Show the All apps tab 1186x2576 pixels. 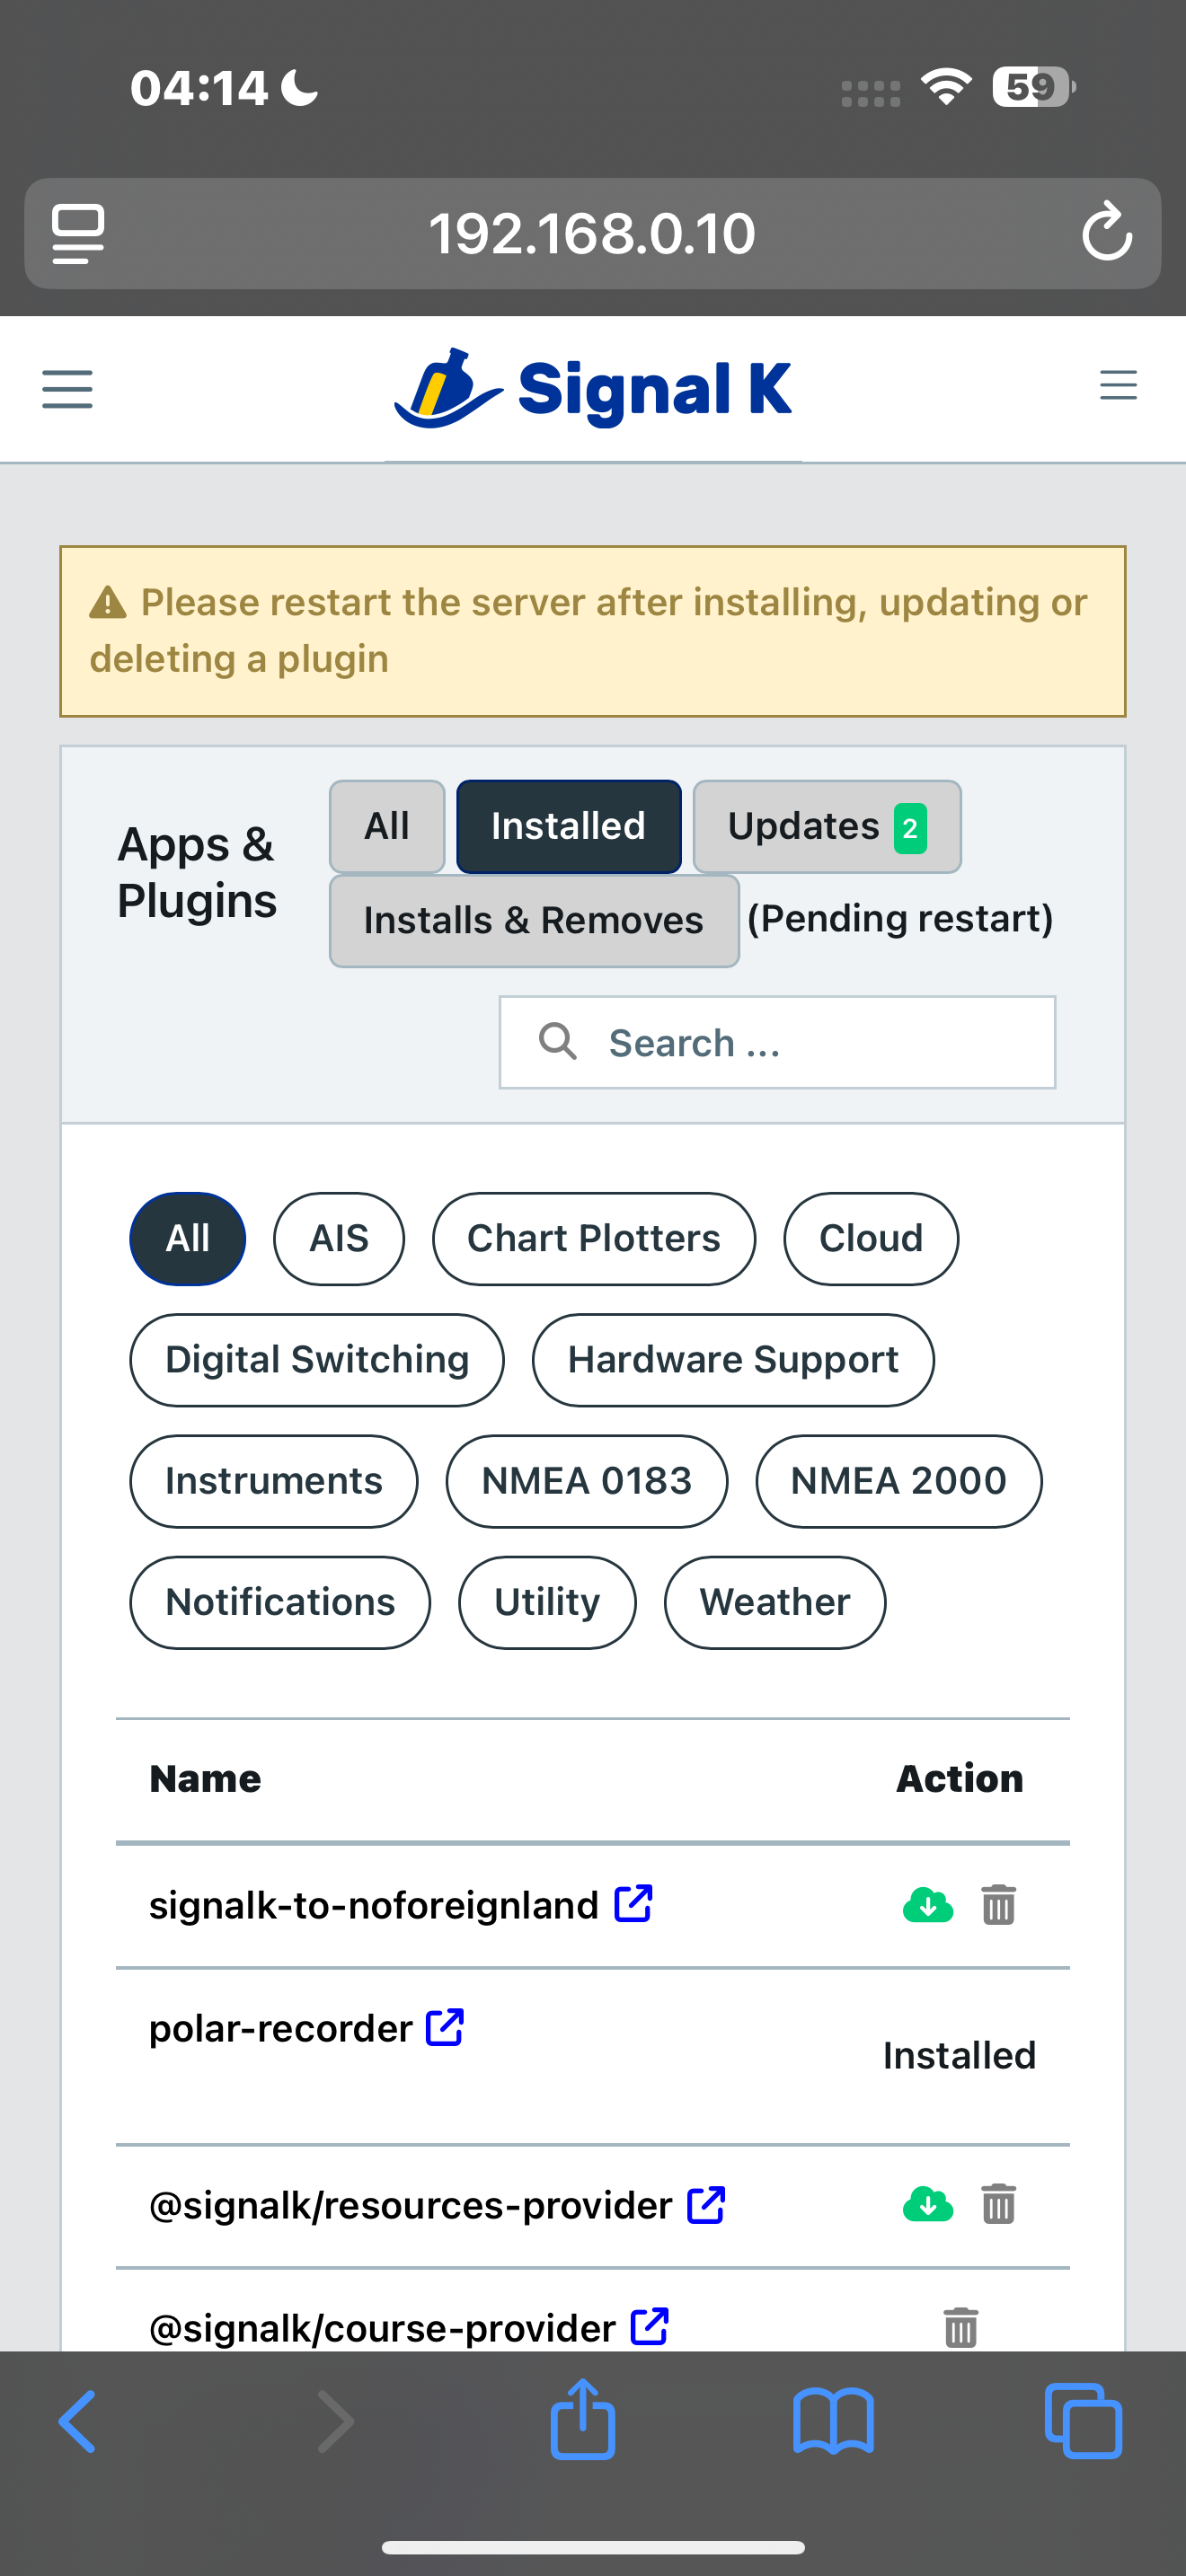[x=387, y=827]
